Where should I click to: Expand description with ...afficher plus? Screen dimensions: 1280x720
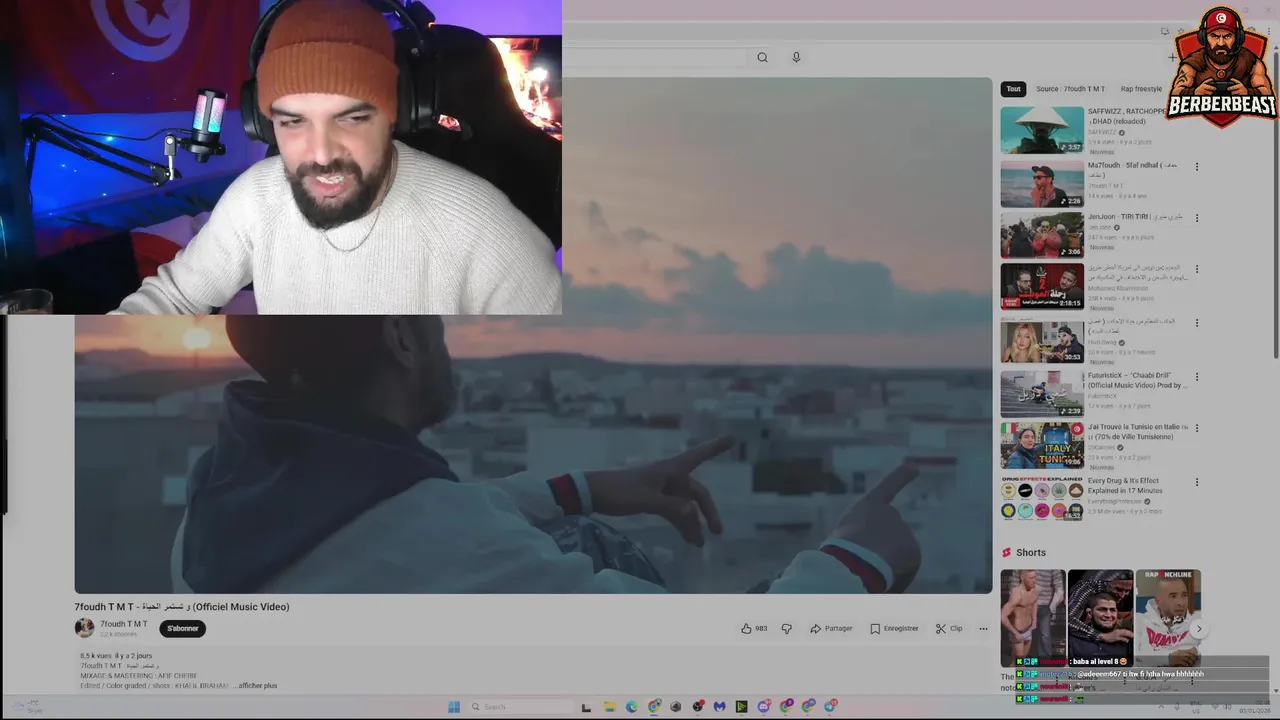pos(255,686)
